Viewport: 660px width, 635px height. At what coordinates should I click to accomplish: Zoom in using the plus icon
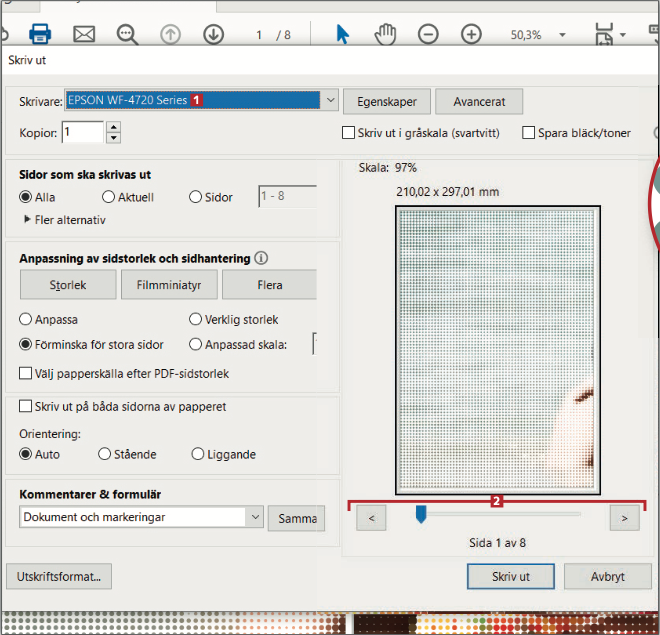tap(471, 34)
